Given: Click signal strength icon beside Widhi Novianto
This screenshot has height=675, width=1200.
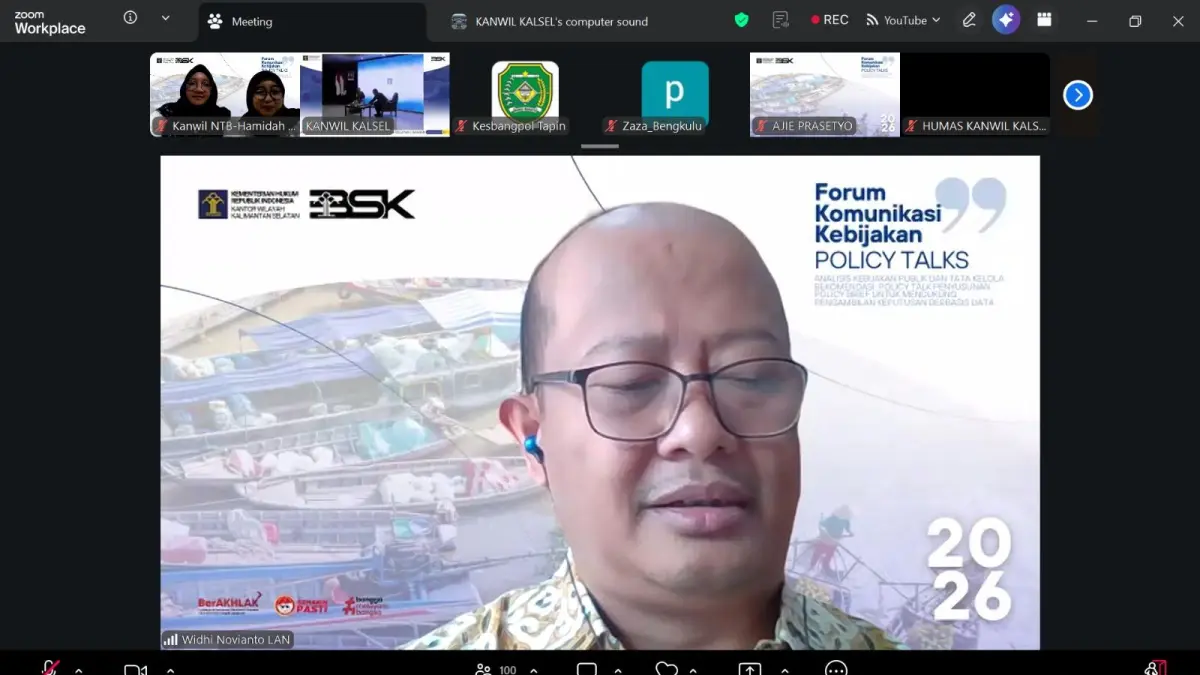Looking at the screenshot, I should coord(171,640).
